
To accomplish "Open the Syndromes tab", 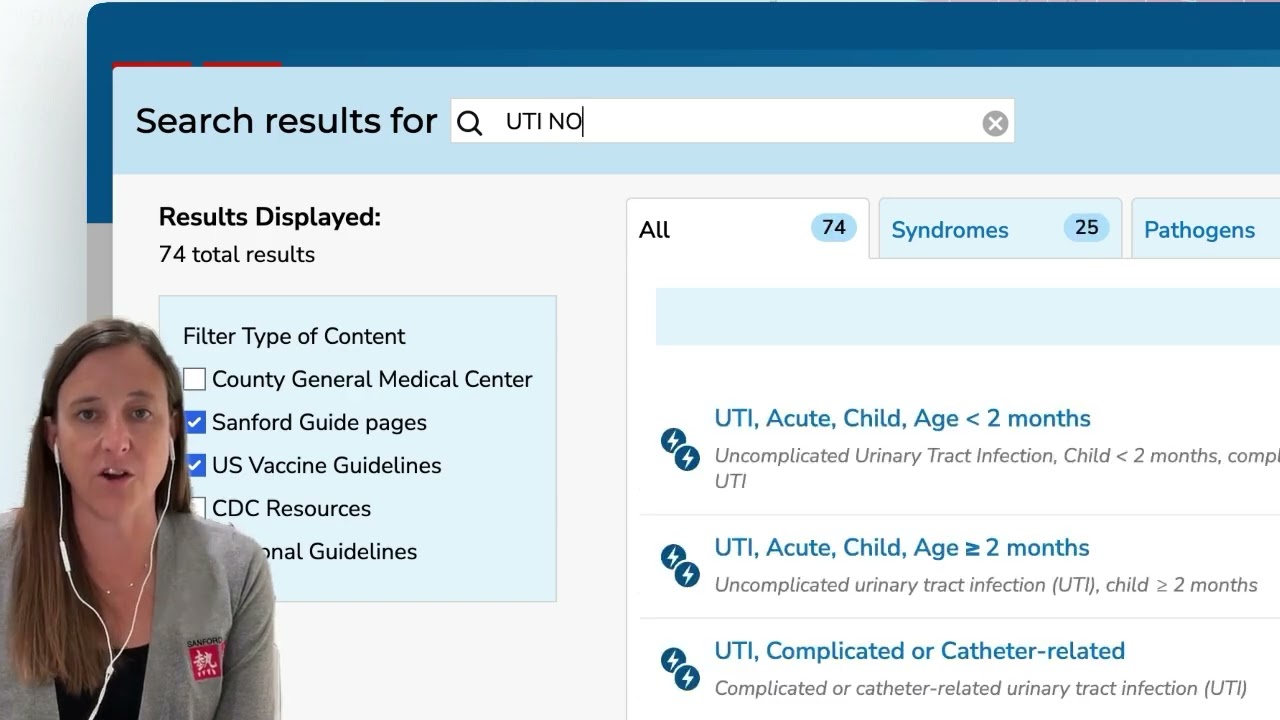I will [x=949, y=230].
